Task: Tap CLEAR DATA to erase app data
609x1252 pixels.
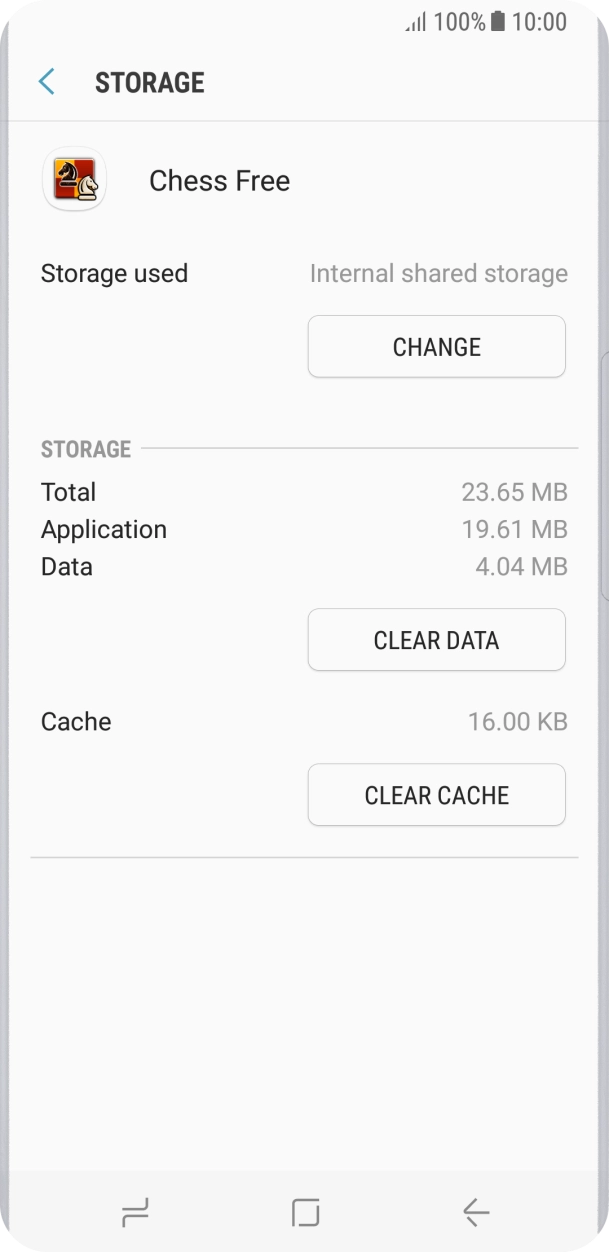Action: click(437, 639)
